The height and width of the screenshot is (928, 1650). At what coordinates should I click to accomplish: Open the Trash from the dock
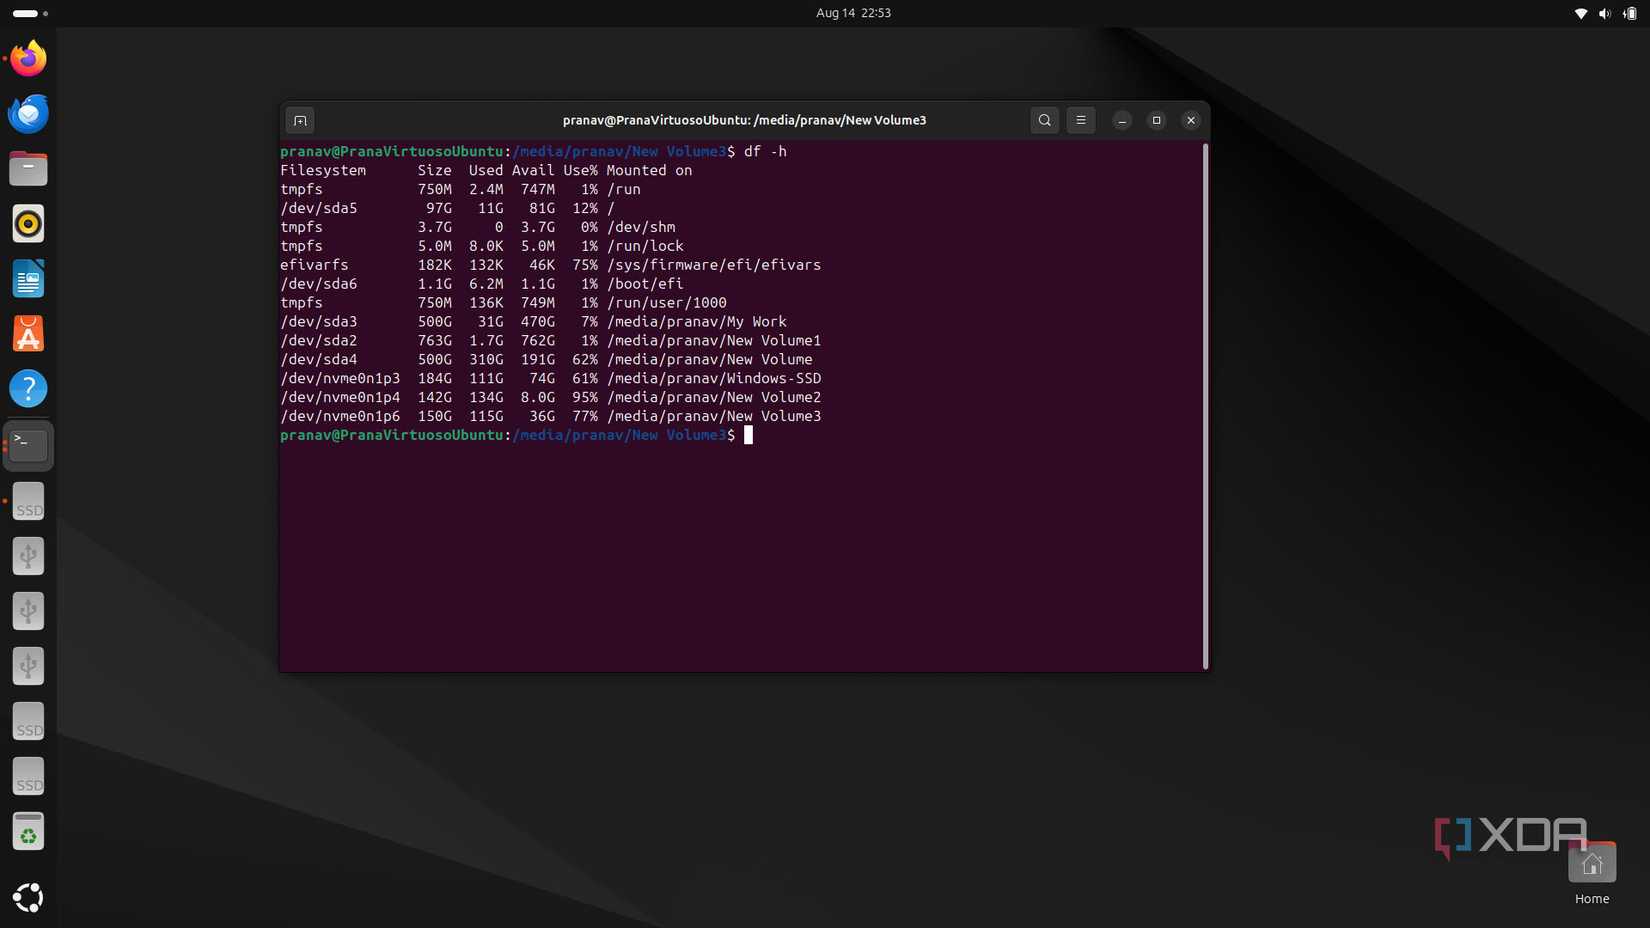tap(27, 831)
